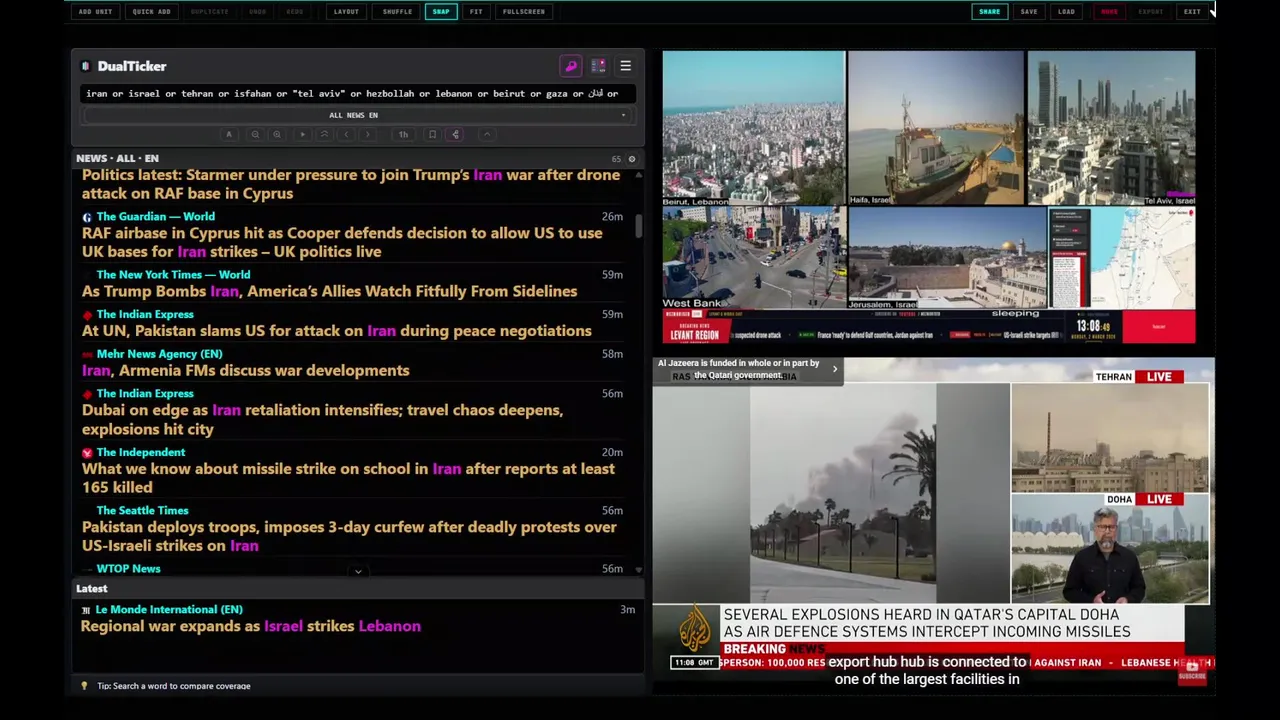Toggle the SNAP option
This screenshot has height=720, width=1280.
(x=441, y=12)
